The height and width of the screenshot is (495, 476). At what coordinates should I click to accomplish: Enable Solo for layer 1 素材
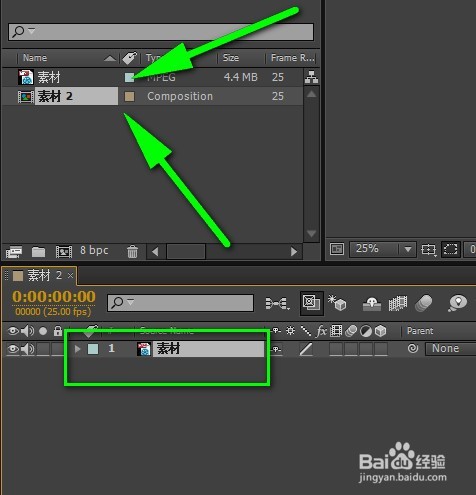[x=43, y=349]
